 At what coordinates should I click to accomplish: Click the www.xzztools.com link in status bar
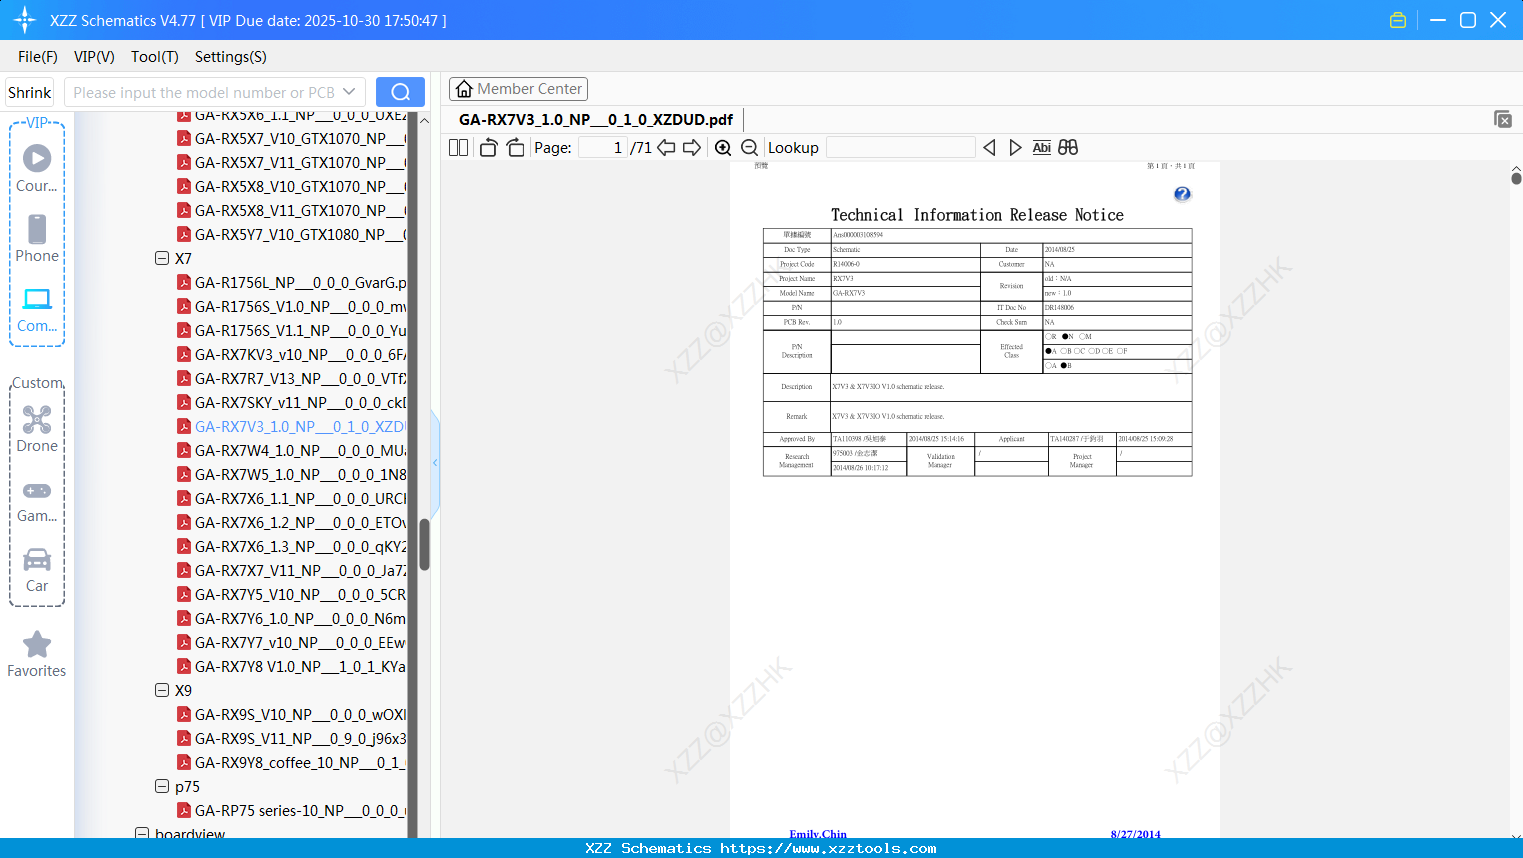(828, 848)
